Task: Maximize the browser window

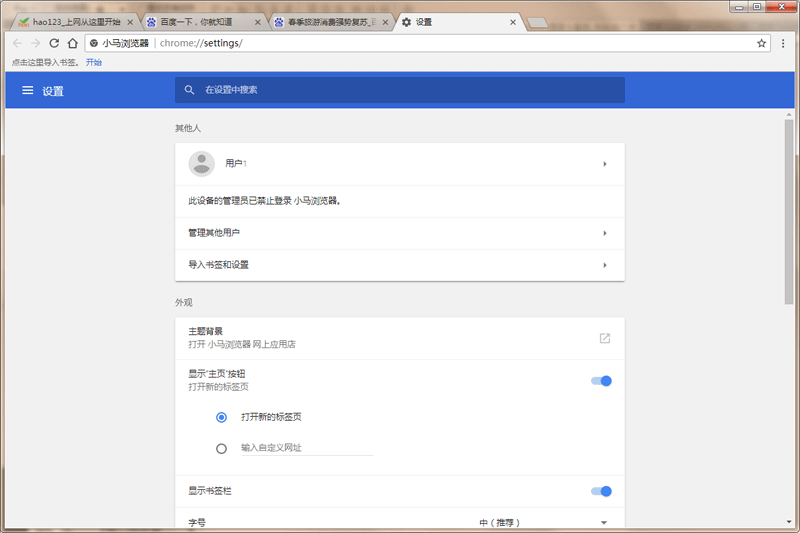Action: tap(757, 7)
